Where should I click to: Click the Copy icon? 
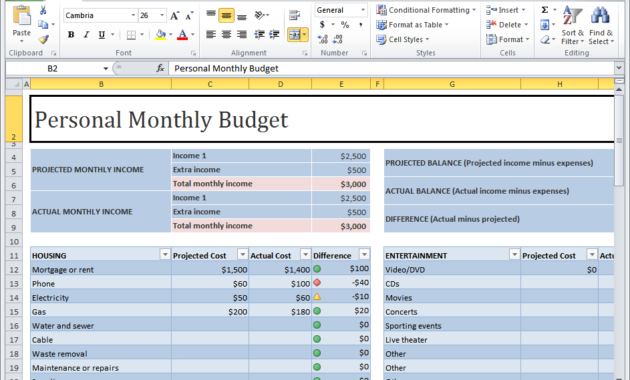click(43, 25)
